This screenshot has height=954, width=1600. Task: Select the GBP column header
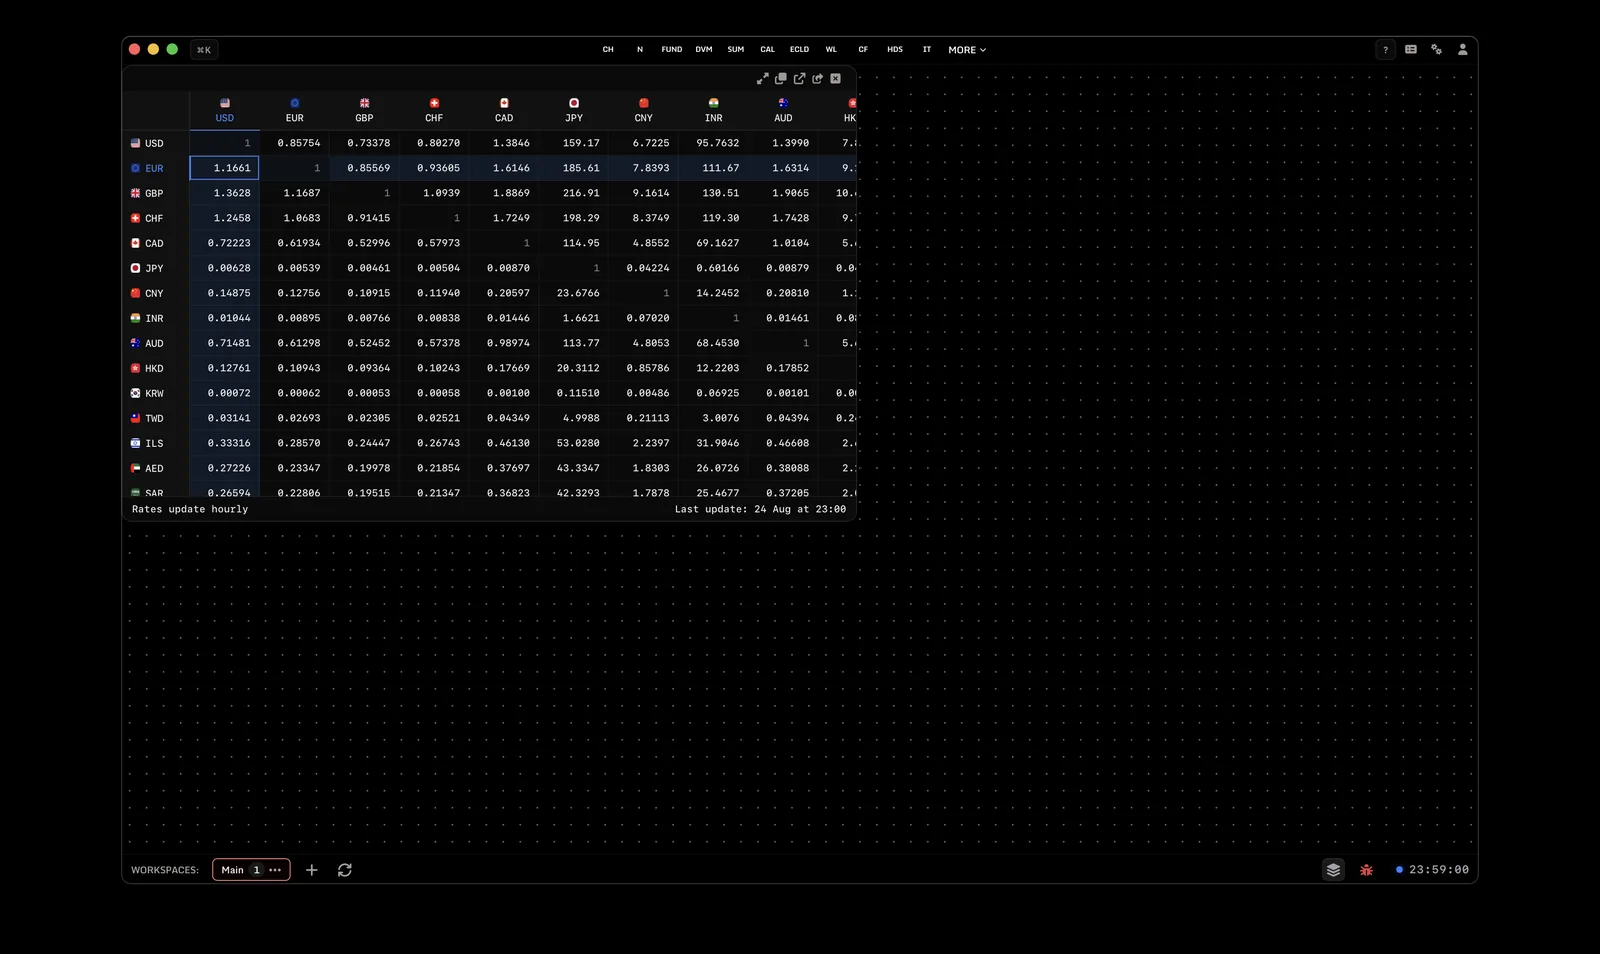(365, 111)
